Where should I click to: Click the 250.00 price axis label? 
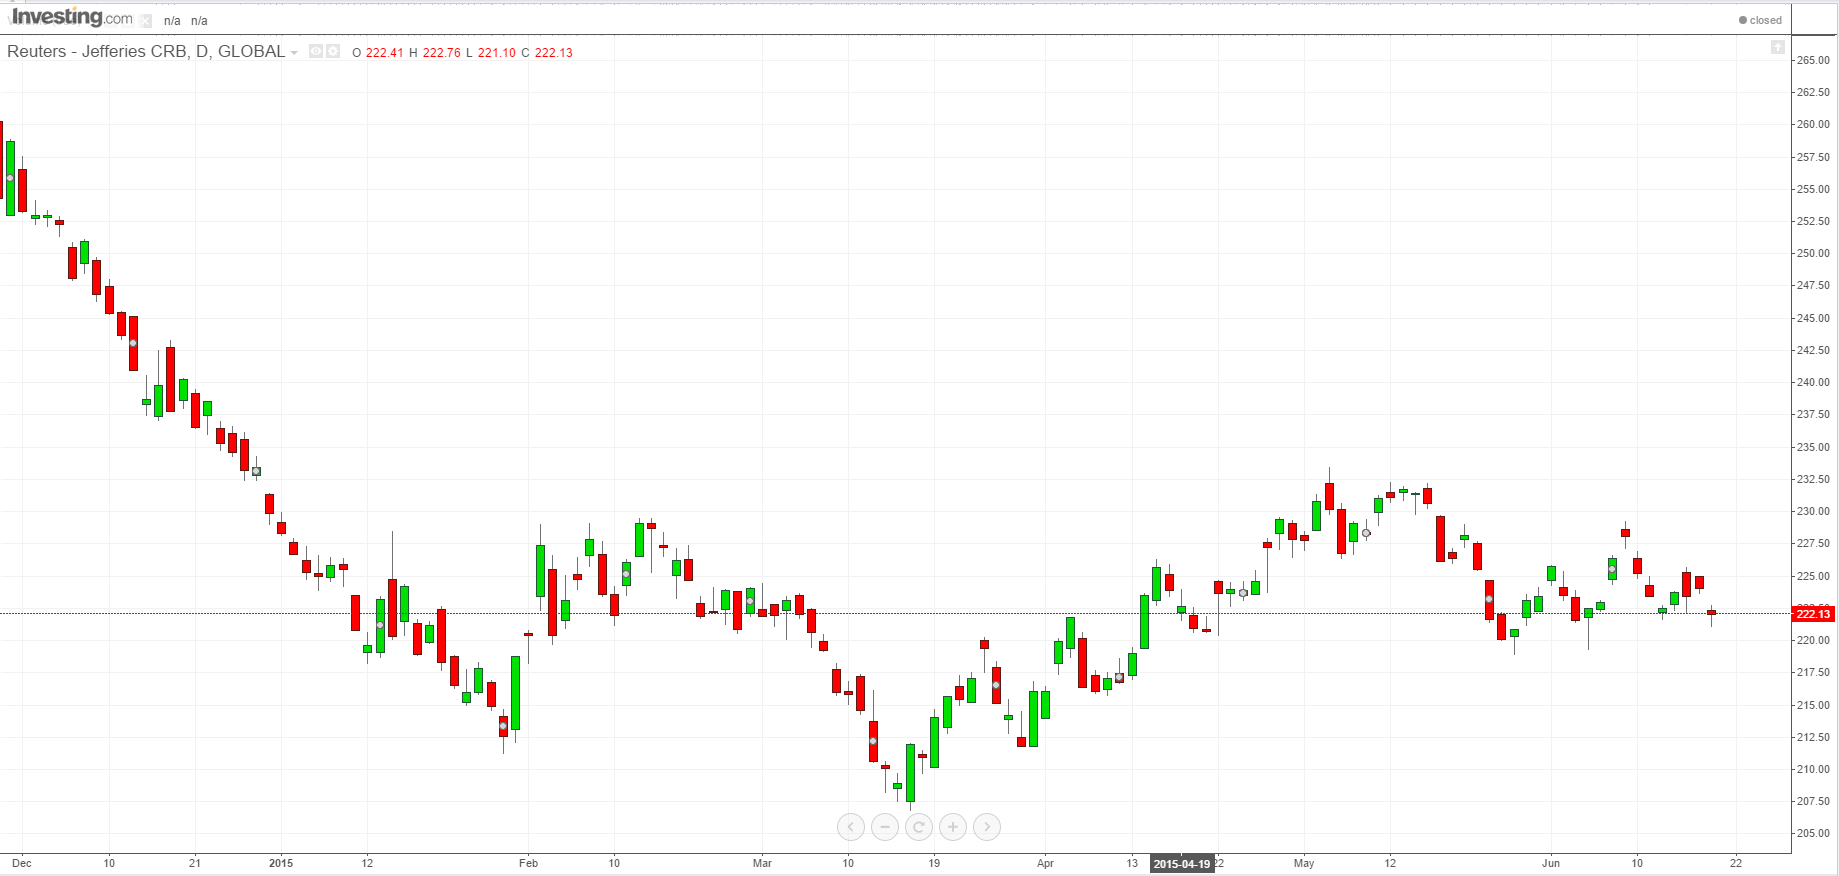tap(1813, 253)
